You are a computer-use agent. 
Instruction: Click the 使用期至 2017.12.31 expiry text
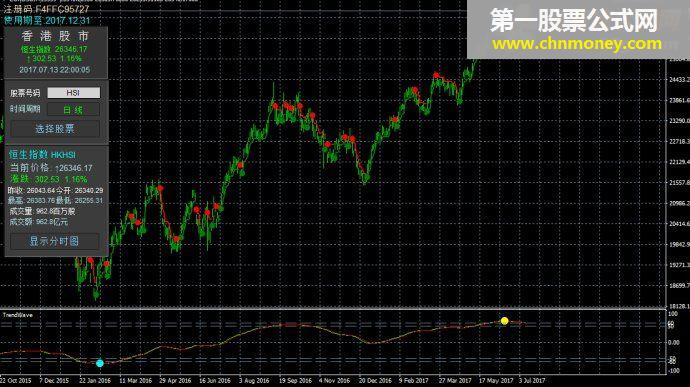pyautogui.click(x=47, y=20)
